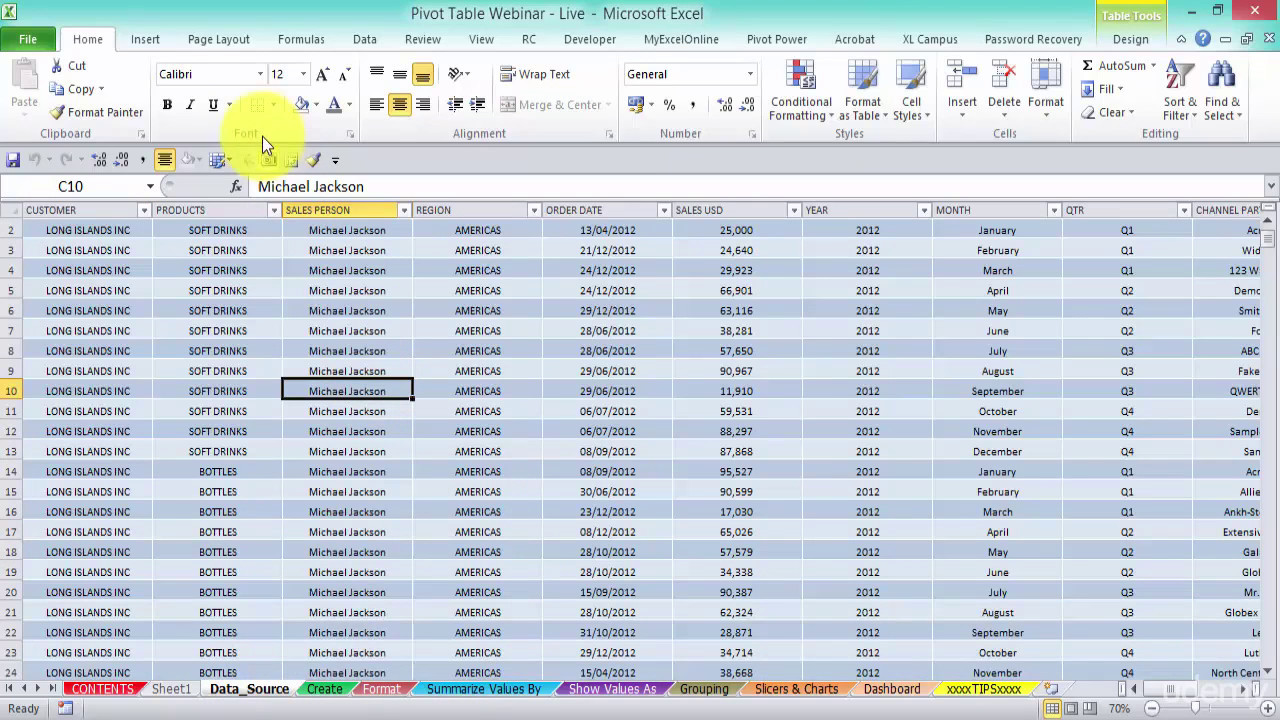Switch to the Insert ribbon tab

coord(145,40)
